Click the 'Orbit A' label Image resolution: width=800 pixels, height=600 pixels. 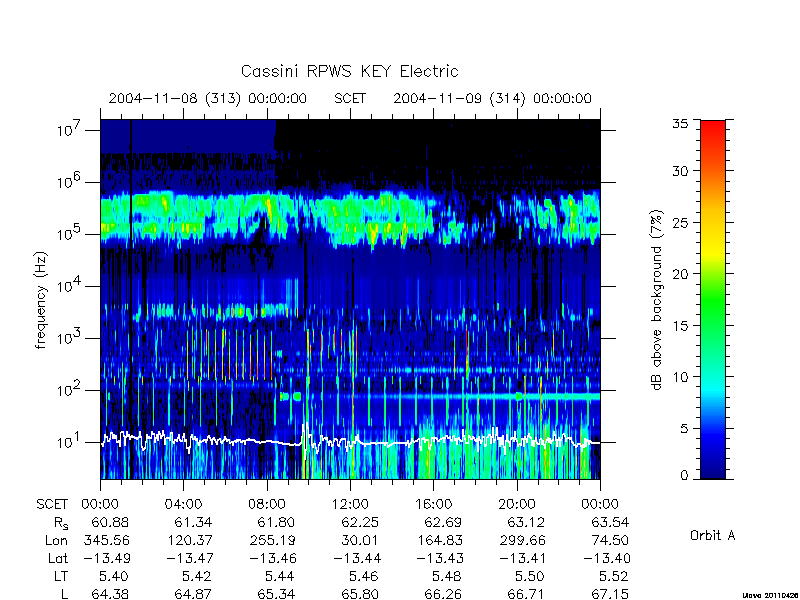(x=712, y=535)
